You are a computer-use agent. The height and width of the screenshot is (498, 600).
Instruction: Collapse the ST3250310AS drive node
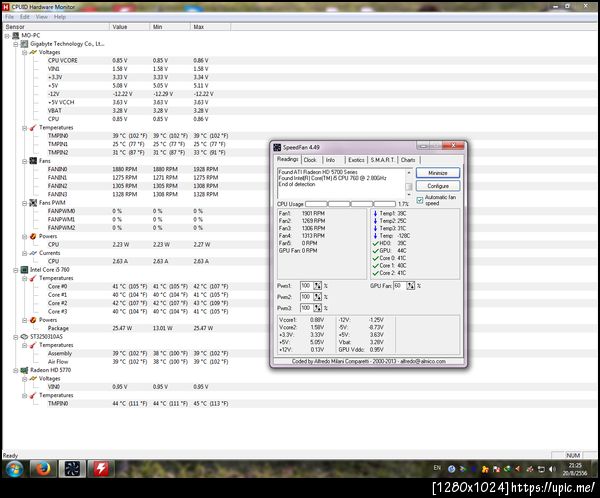coord(16,337)
